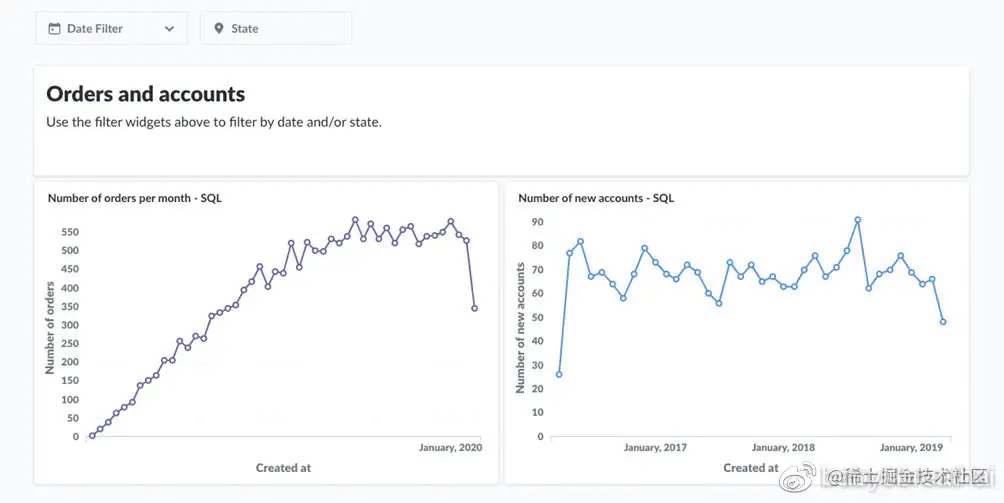Click the filter widgets description text

(x=214, y=122)
